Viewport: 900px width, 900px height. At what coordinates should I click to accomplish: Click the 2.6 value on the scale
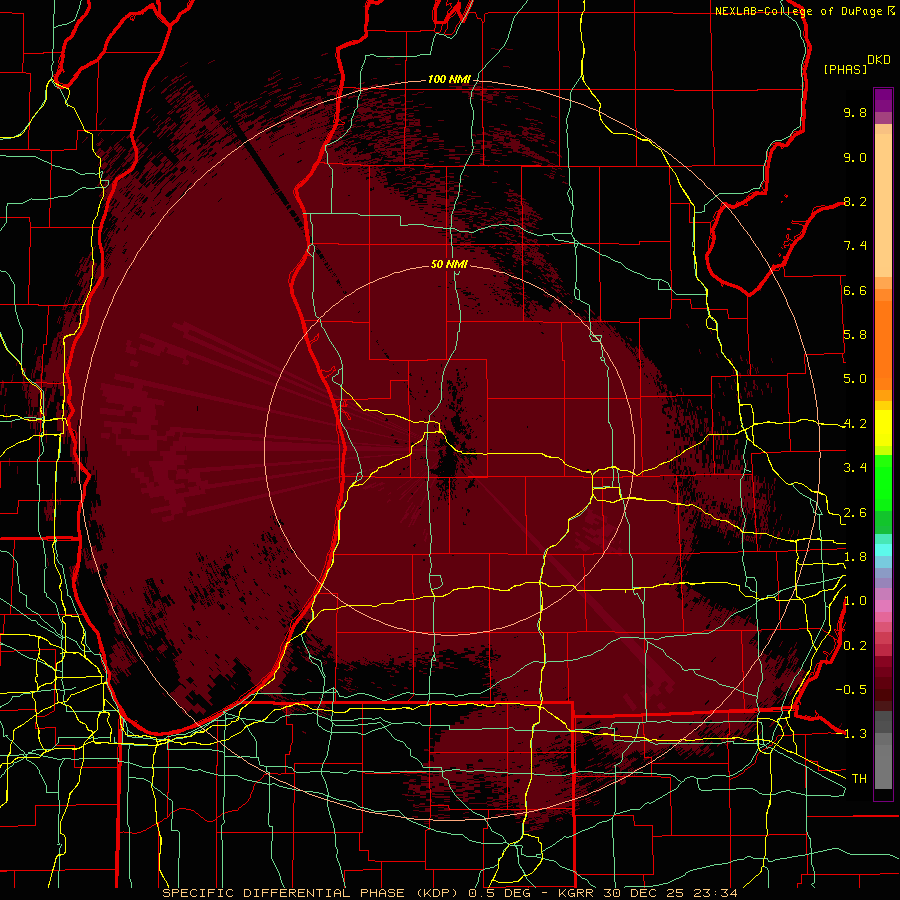855,513
